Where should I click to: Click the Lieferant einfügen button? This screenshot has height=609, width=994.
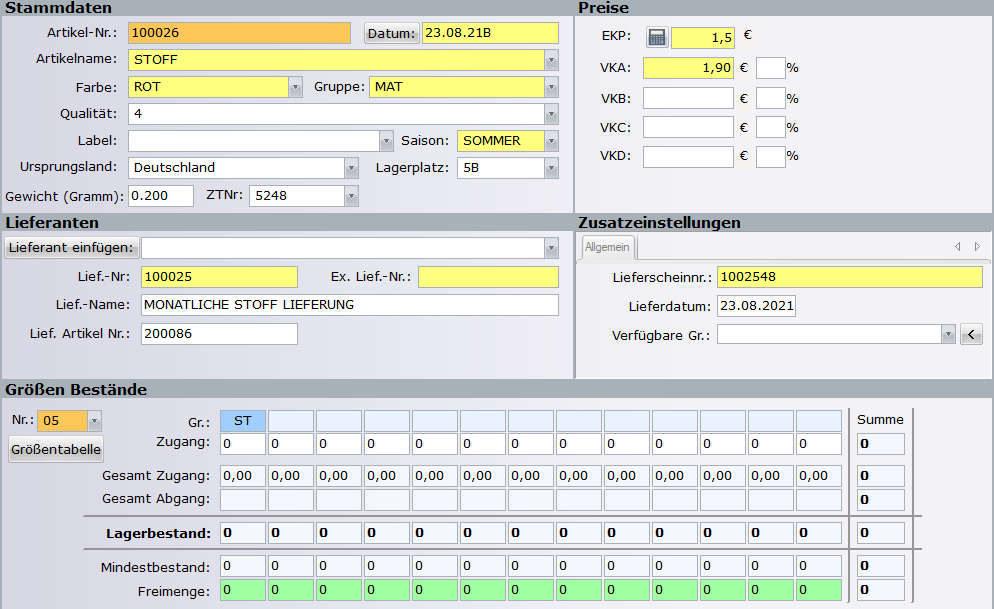71,248
